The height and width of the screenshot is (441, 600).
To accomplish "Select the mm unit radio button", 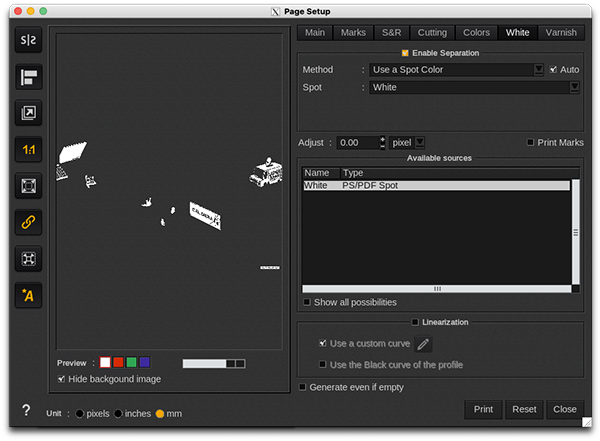I will pyautogui.click(x=160, y=413).
